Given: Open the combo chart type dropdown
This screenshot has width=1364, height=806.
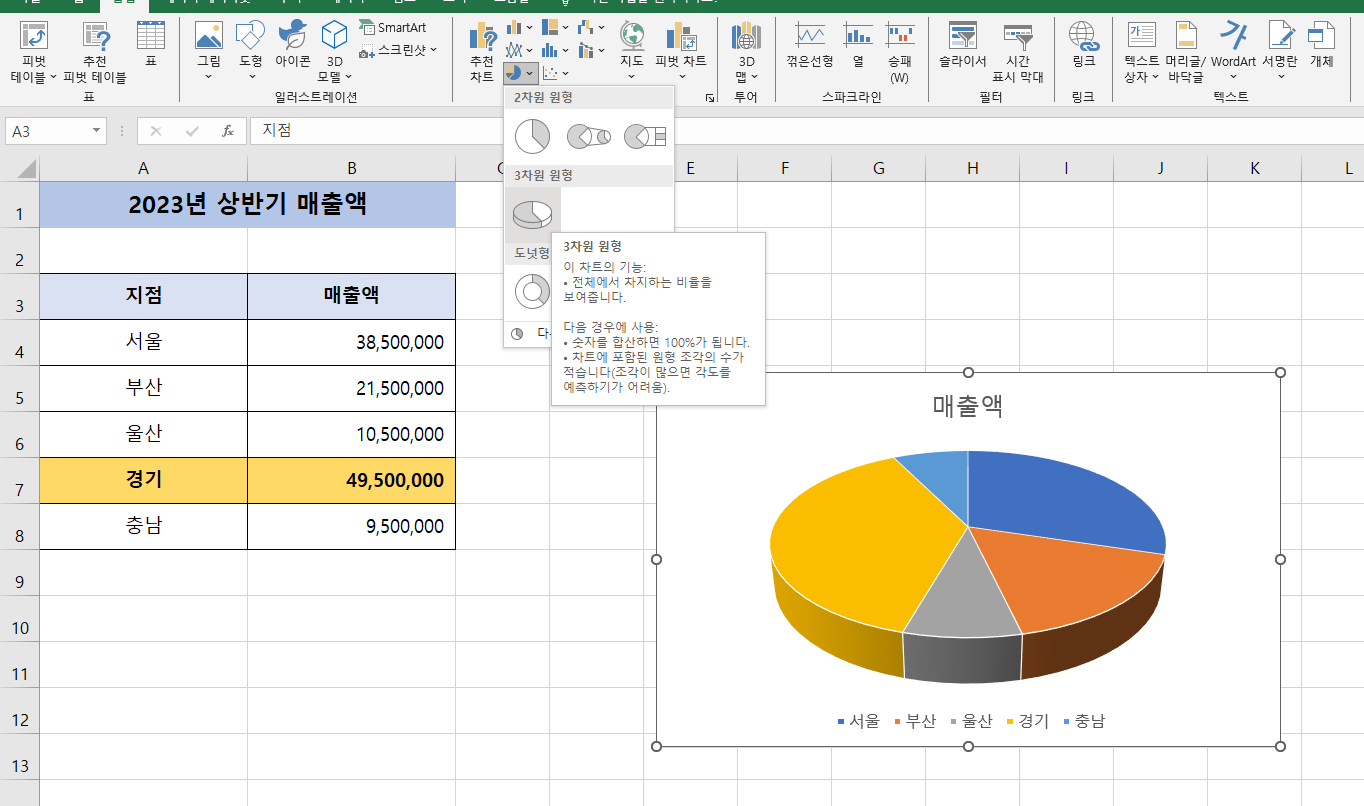Looking at the screenshot, I should click(591, 50).
